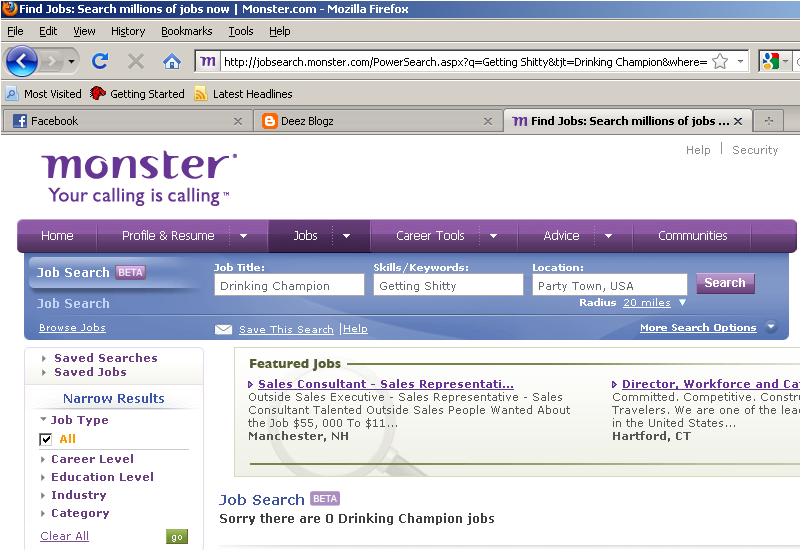Viewport: 802px width, 553px height.
Task: Click the Skills/Keywords input field
Action: 449,285
